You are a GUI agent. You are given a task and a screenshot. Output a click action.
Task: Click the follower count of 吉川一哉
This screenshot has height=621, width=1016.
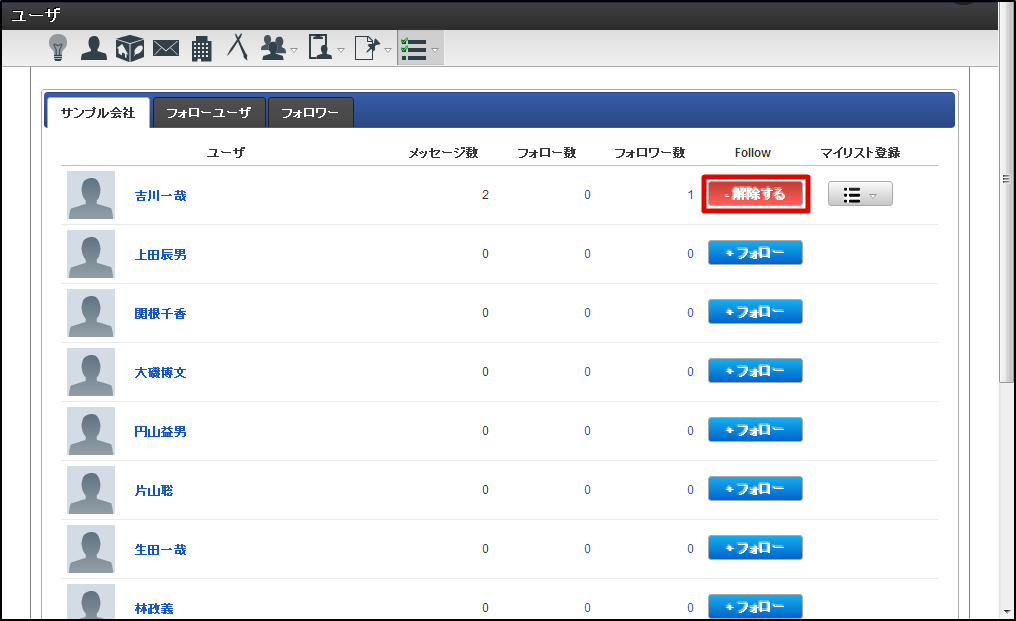coord(690,195)
